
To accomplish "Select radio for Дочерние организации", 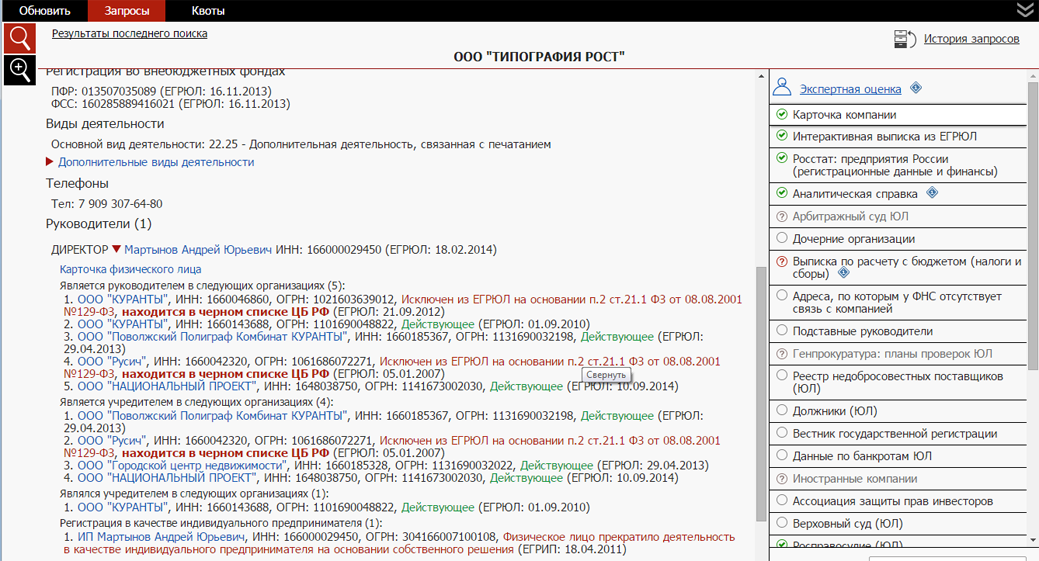I will click(x=782, y=238).
